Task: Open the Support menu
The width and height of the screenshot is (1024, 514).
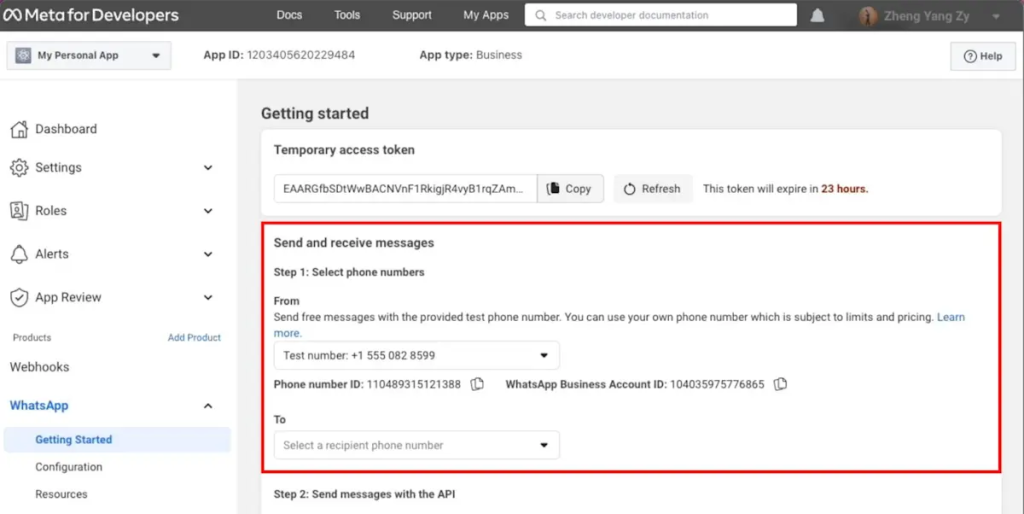Action: pos(412,15)
